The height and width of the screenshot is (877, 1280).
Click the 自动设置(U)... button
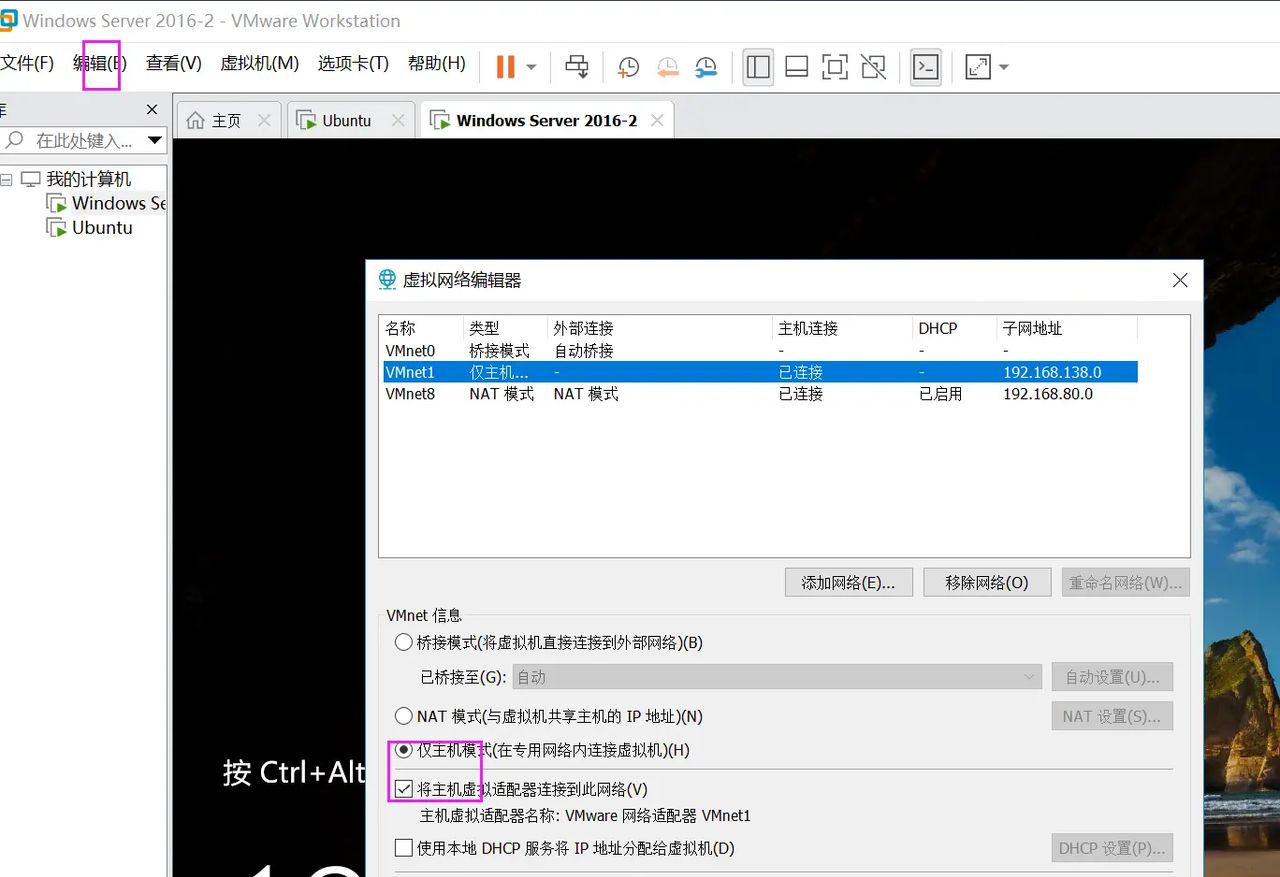click(1112, 677)
